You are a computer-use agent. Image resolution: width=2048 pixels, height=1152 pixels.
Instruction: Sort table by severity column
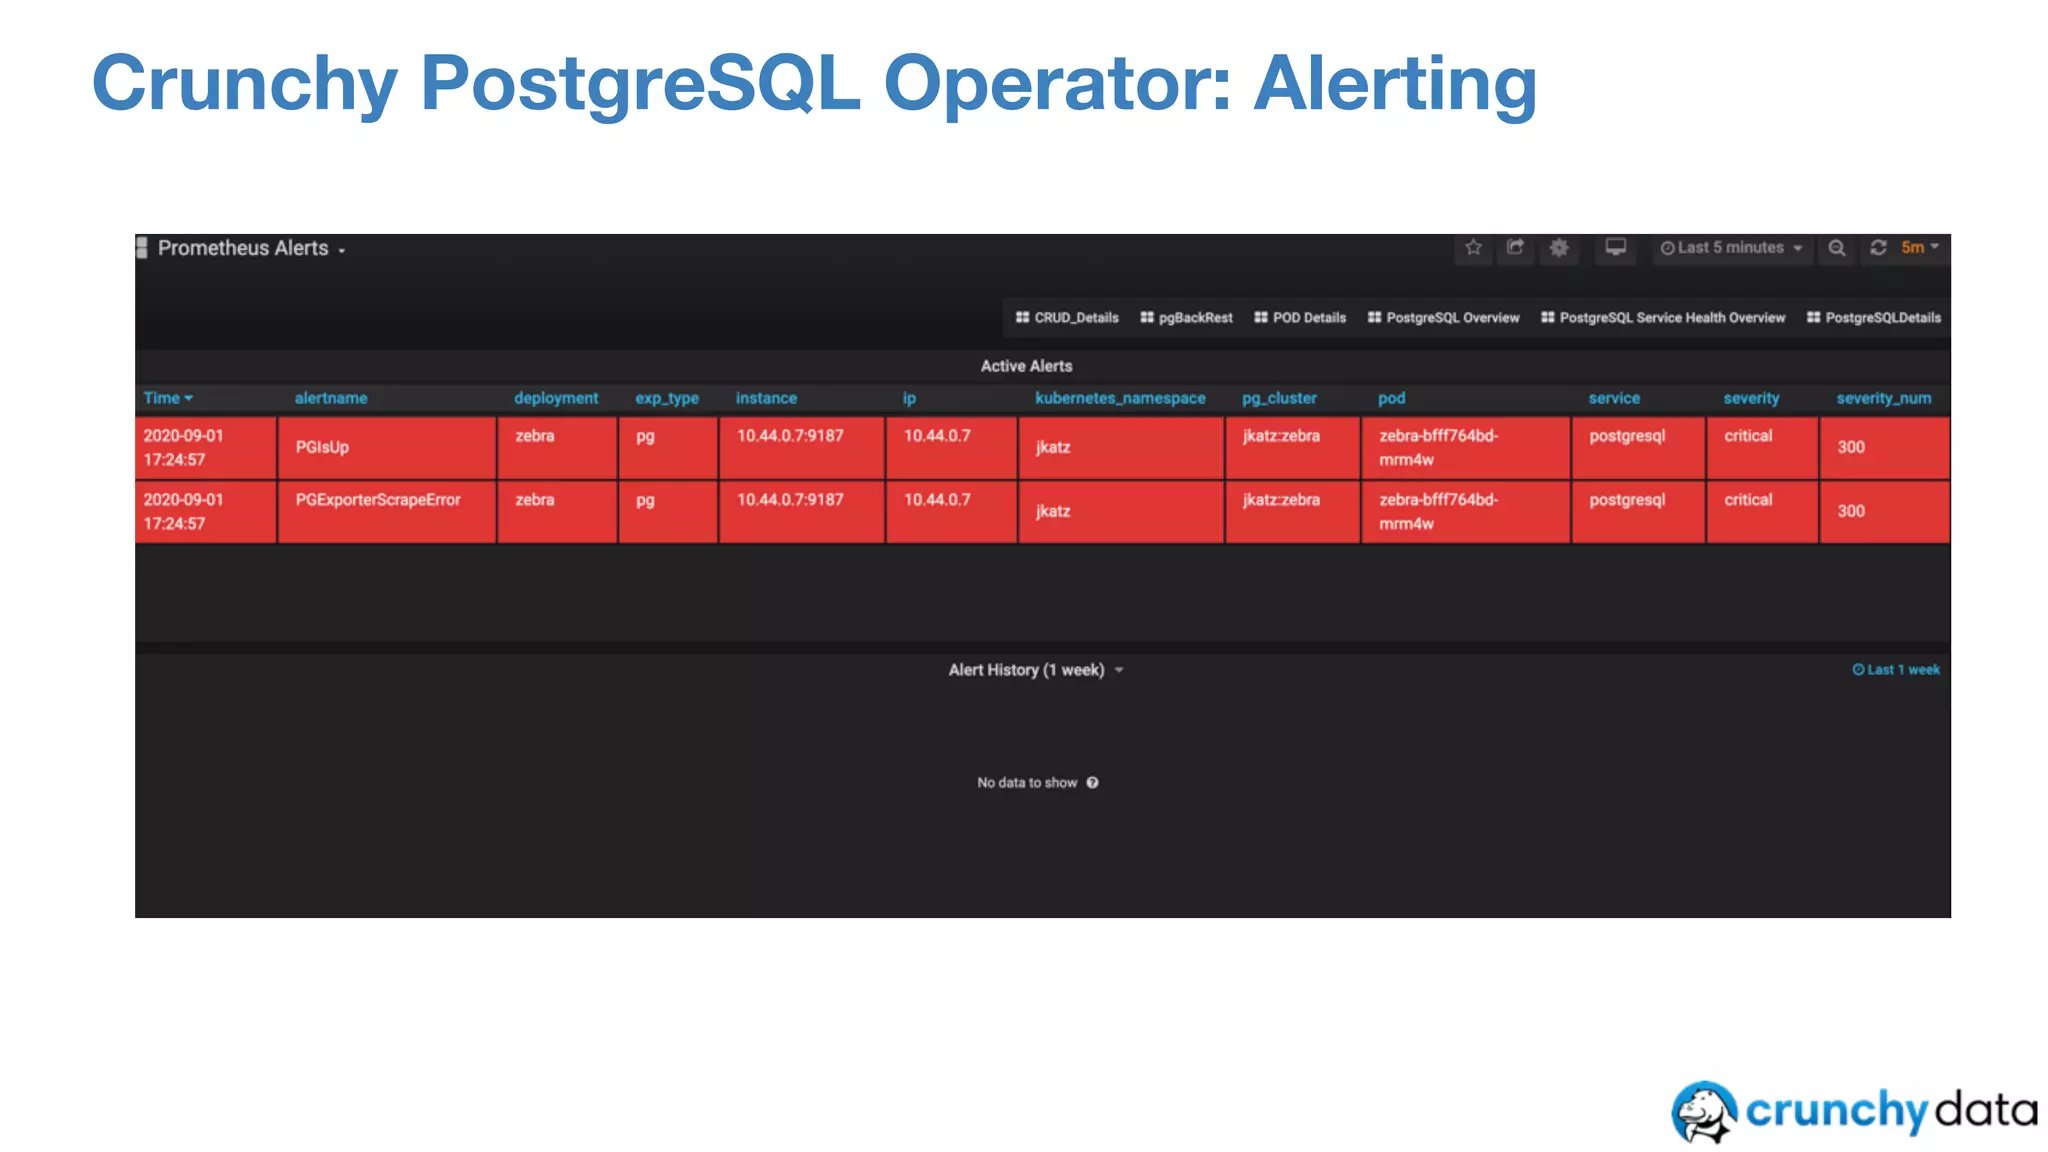(1751, 398)
